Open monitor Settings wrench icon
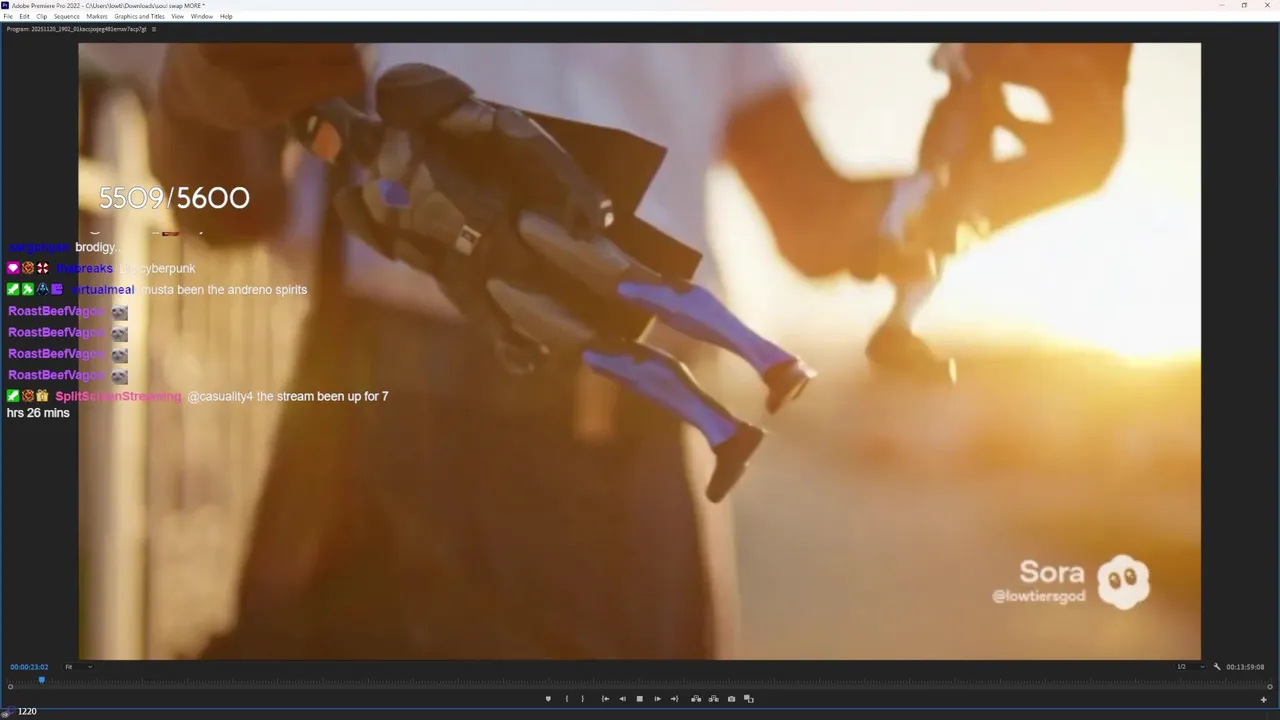 [1217, 667]
